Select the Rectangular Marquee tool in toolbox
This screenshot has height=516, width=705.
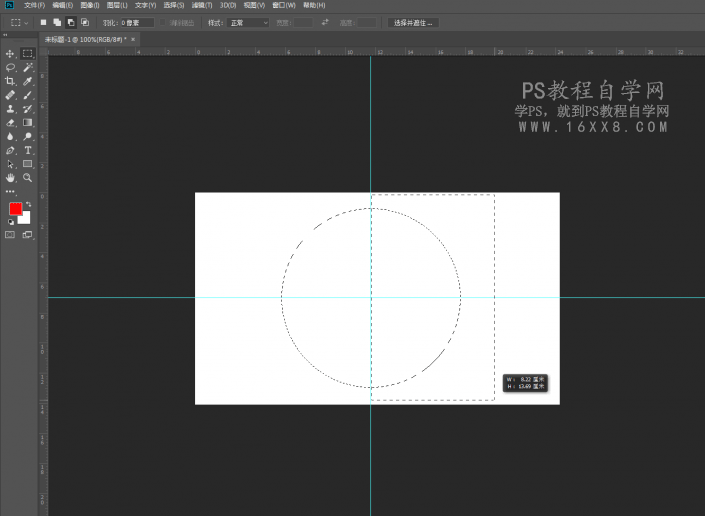click(27, 53)
